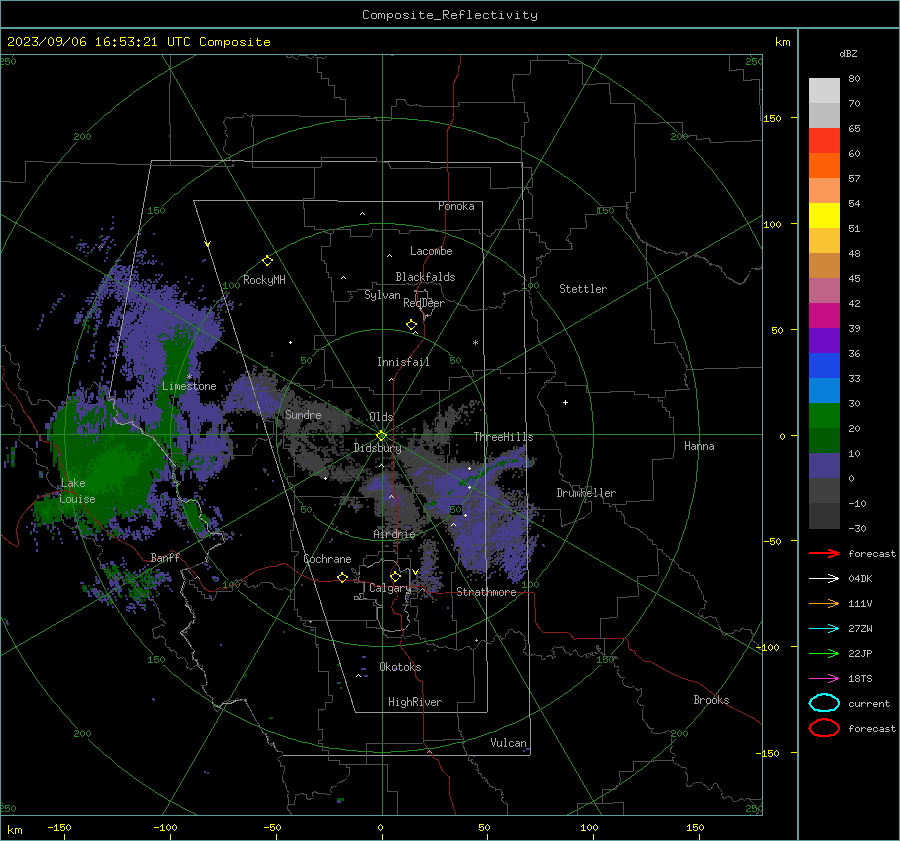Select the bright green 30 dBZ swatch

(824, 415)
